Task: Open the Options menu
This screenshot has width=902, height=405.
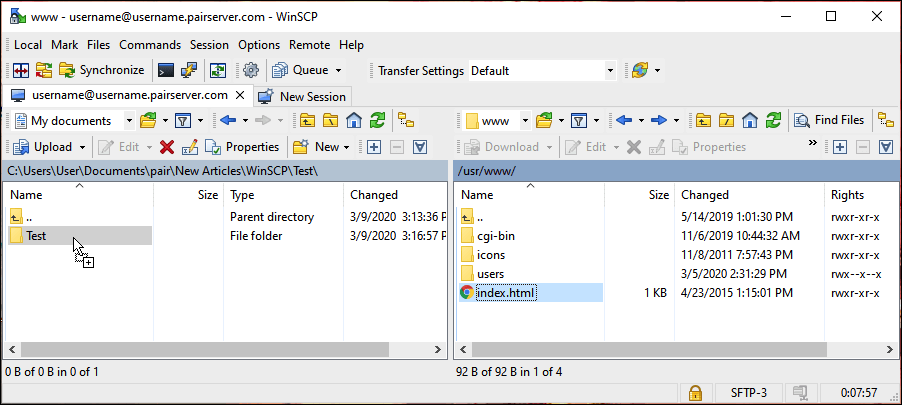Action: (x=259, y=45)
